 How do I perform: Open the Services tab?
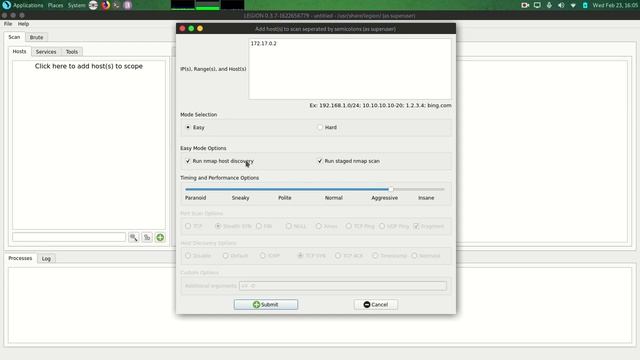pyautogui.click(x=46, y=52)
